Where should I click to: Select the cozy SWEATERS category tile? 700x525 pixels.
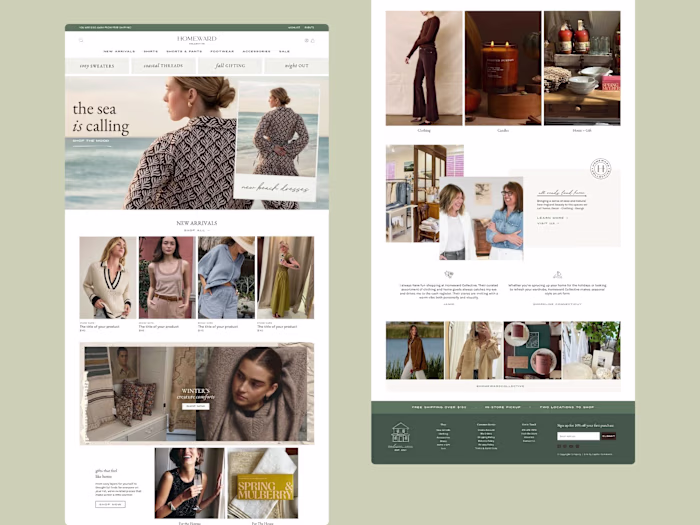(97, 66)
